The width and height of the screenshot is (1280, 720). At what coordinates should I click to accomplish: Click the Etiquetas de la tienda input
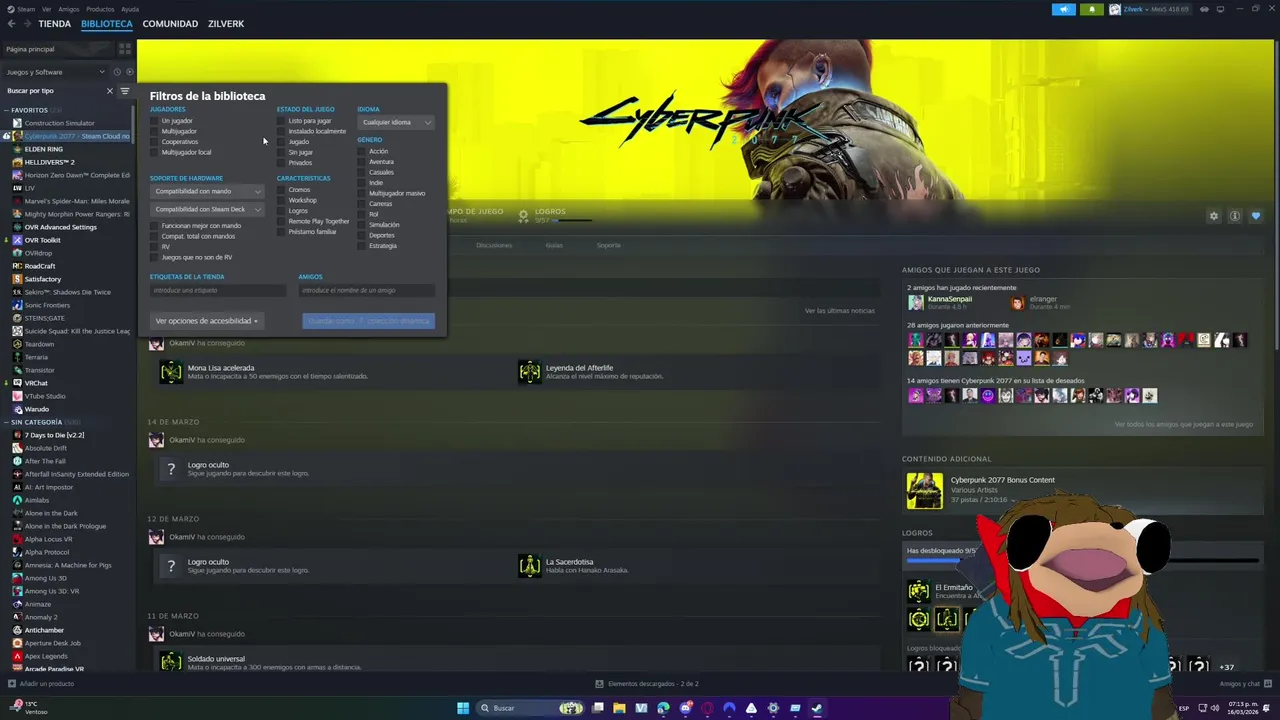218,290
